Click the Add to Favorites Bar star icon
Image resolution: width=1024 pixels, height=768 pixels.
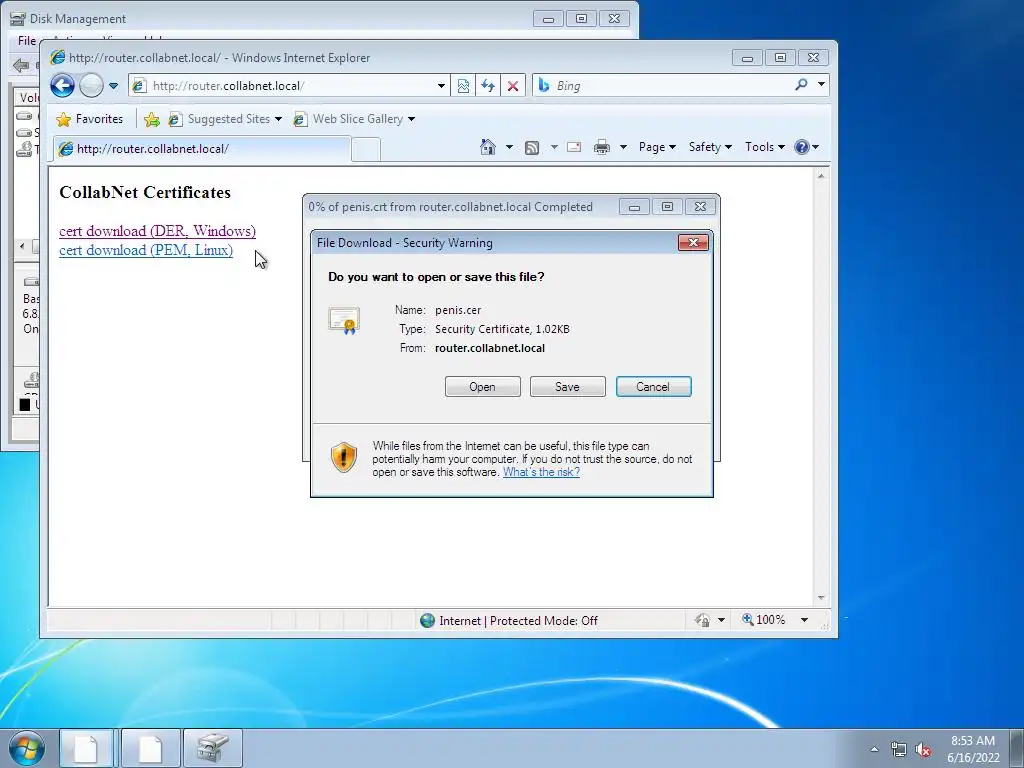click(152, 119)
